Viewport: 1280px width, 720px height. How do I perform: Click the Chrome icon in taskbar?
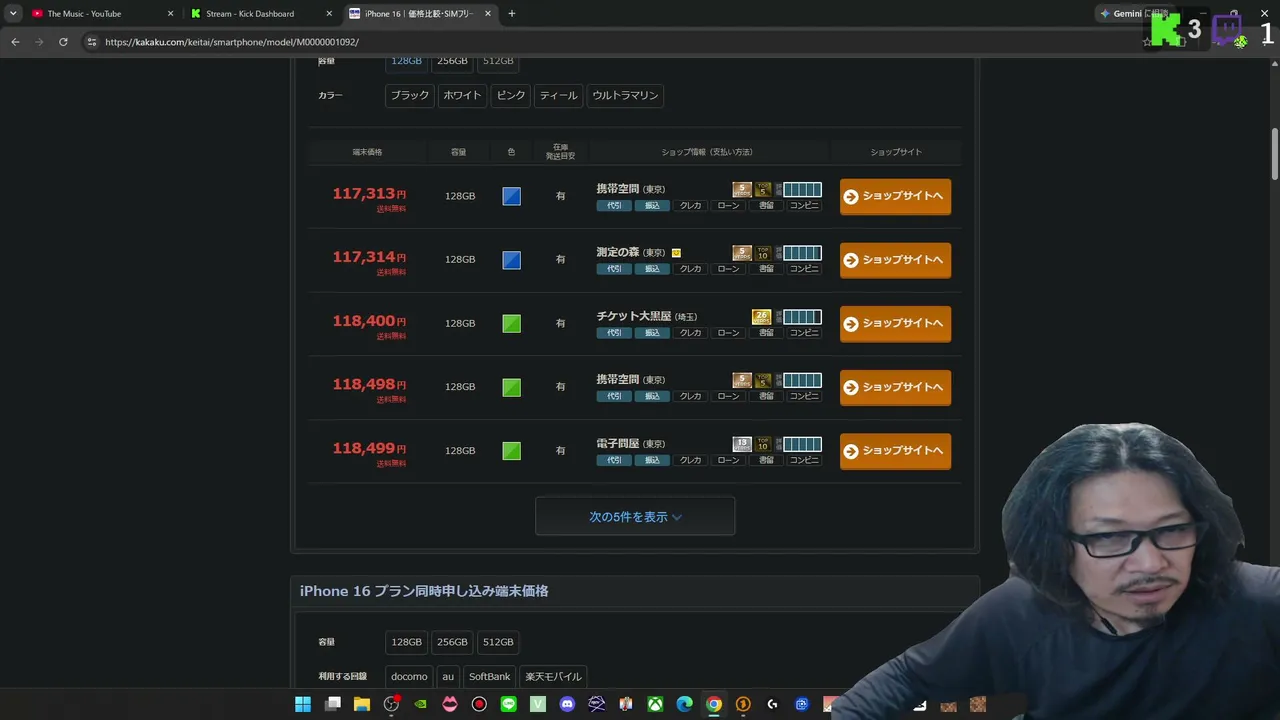pos(713,704)
